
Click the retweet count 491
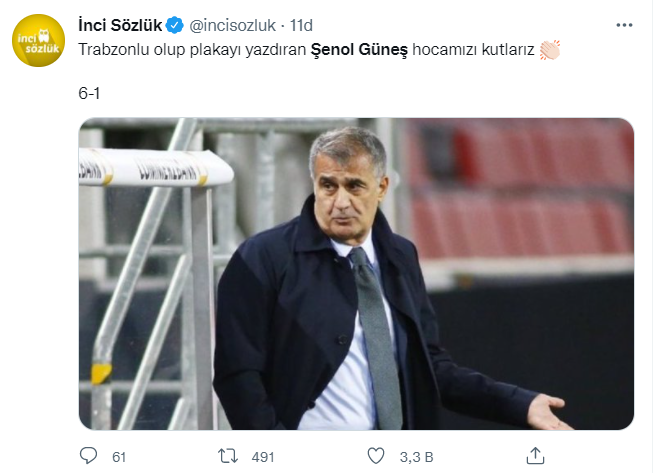[x=263, y=457]
